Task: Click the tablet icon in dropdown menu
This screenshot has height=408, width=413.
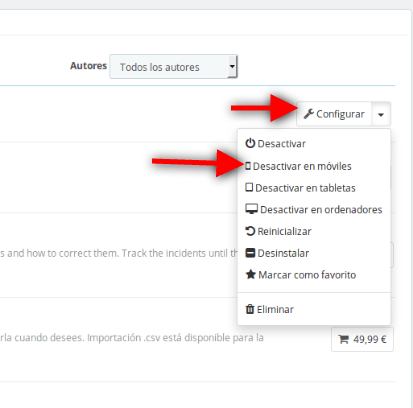Action: coord(249,187)
